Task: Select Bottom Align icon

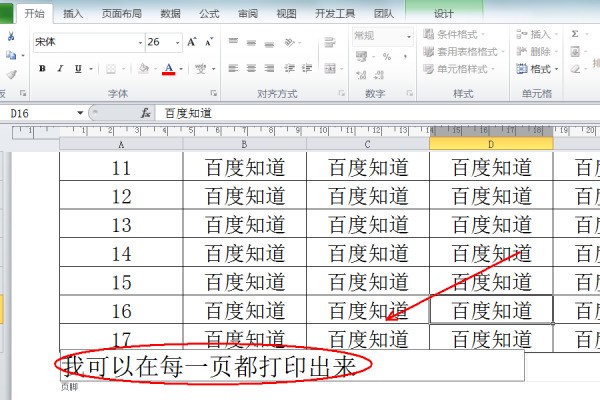Action: coord(269,43)
